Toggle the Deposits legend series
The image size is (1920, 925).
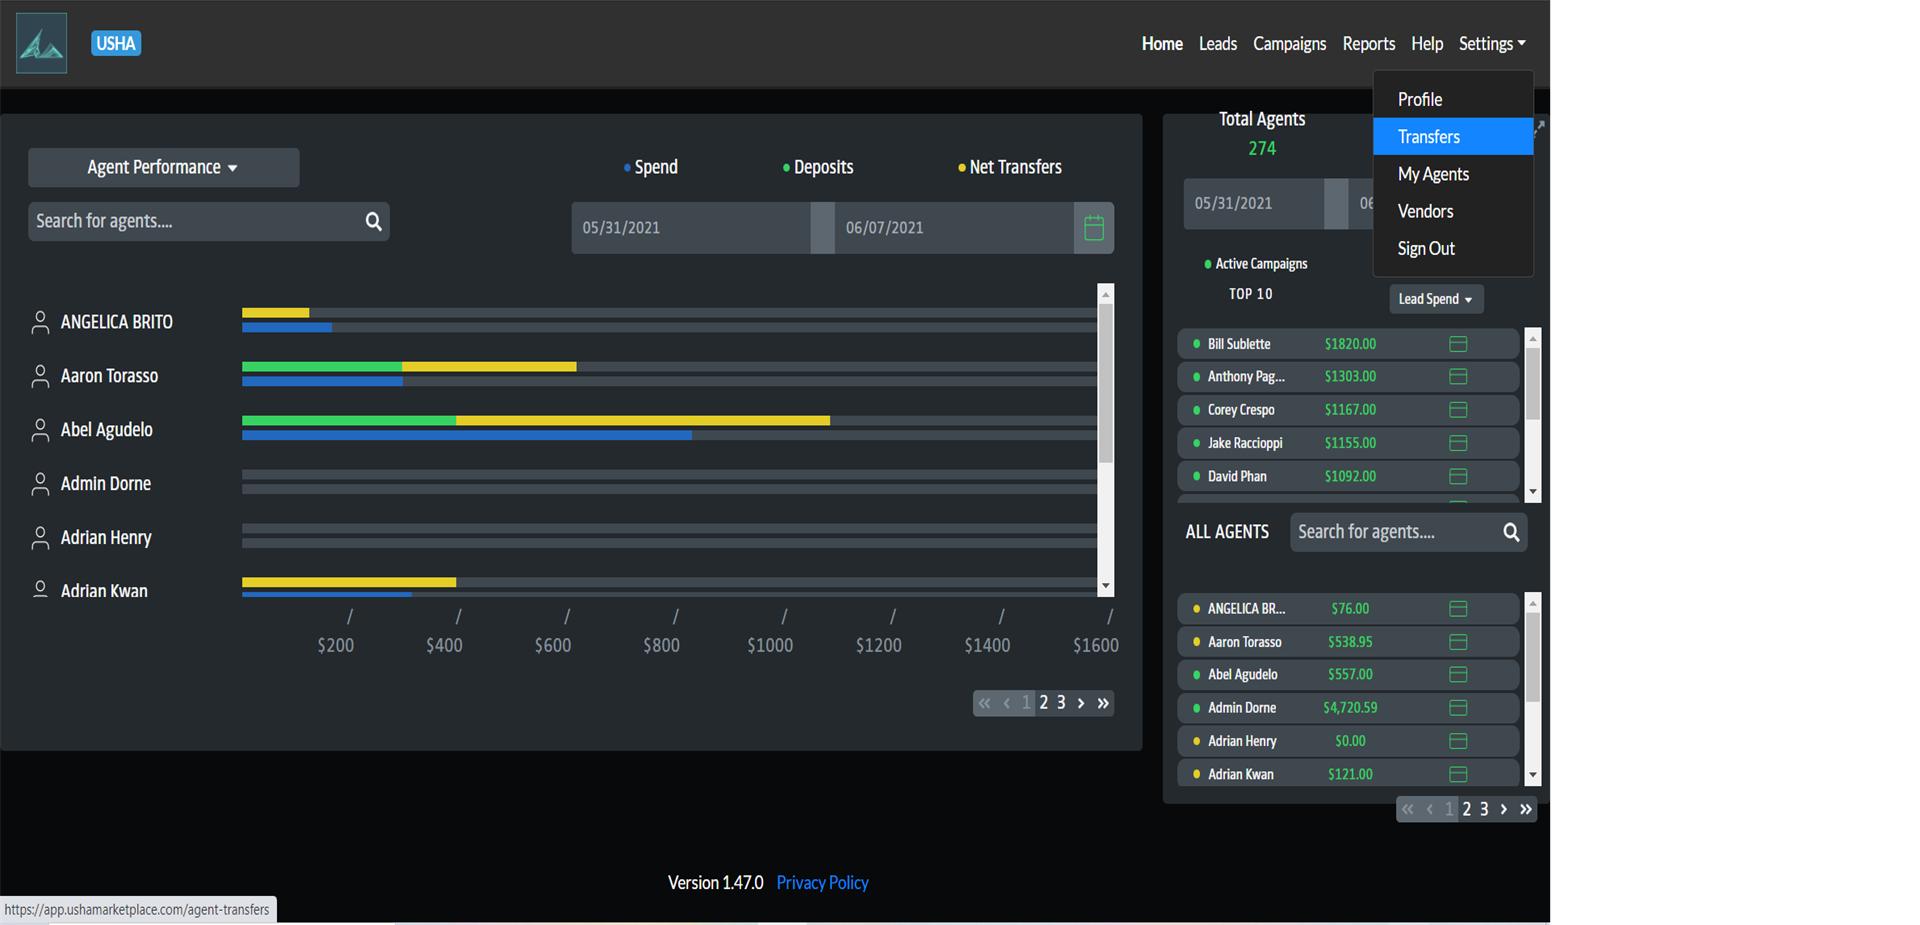[818, 167]
